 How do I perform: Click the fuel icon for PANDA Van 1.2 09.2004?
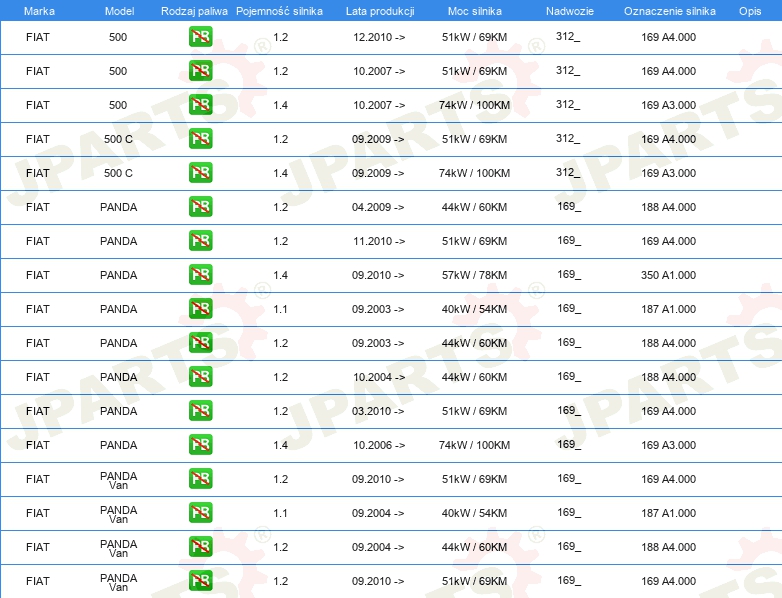[x=200, y=546]
